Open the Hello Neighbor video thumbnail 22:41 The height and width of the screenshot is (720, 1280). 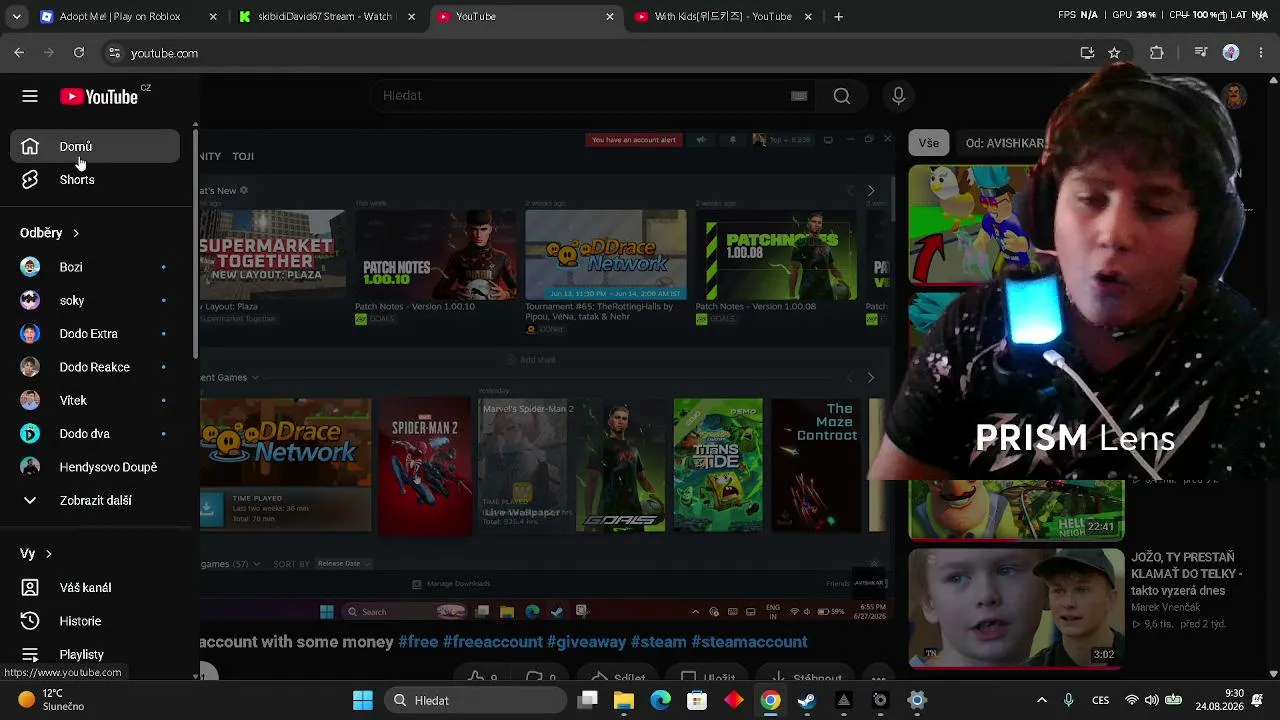click(1016, 510)
